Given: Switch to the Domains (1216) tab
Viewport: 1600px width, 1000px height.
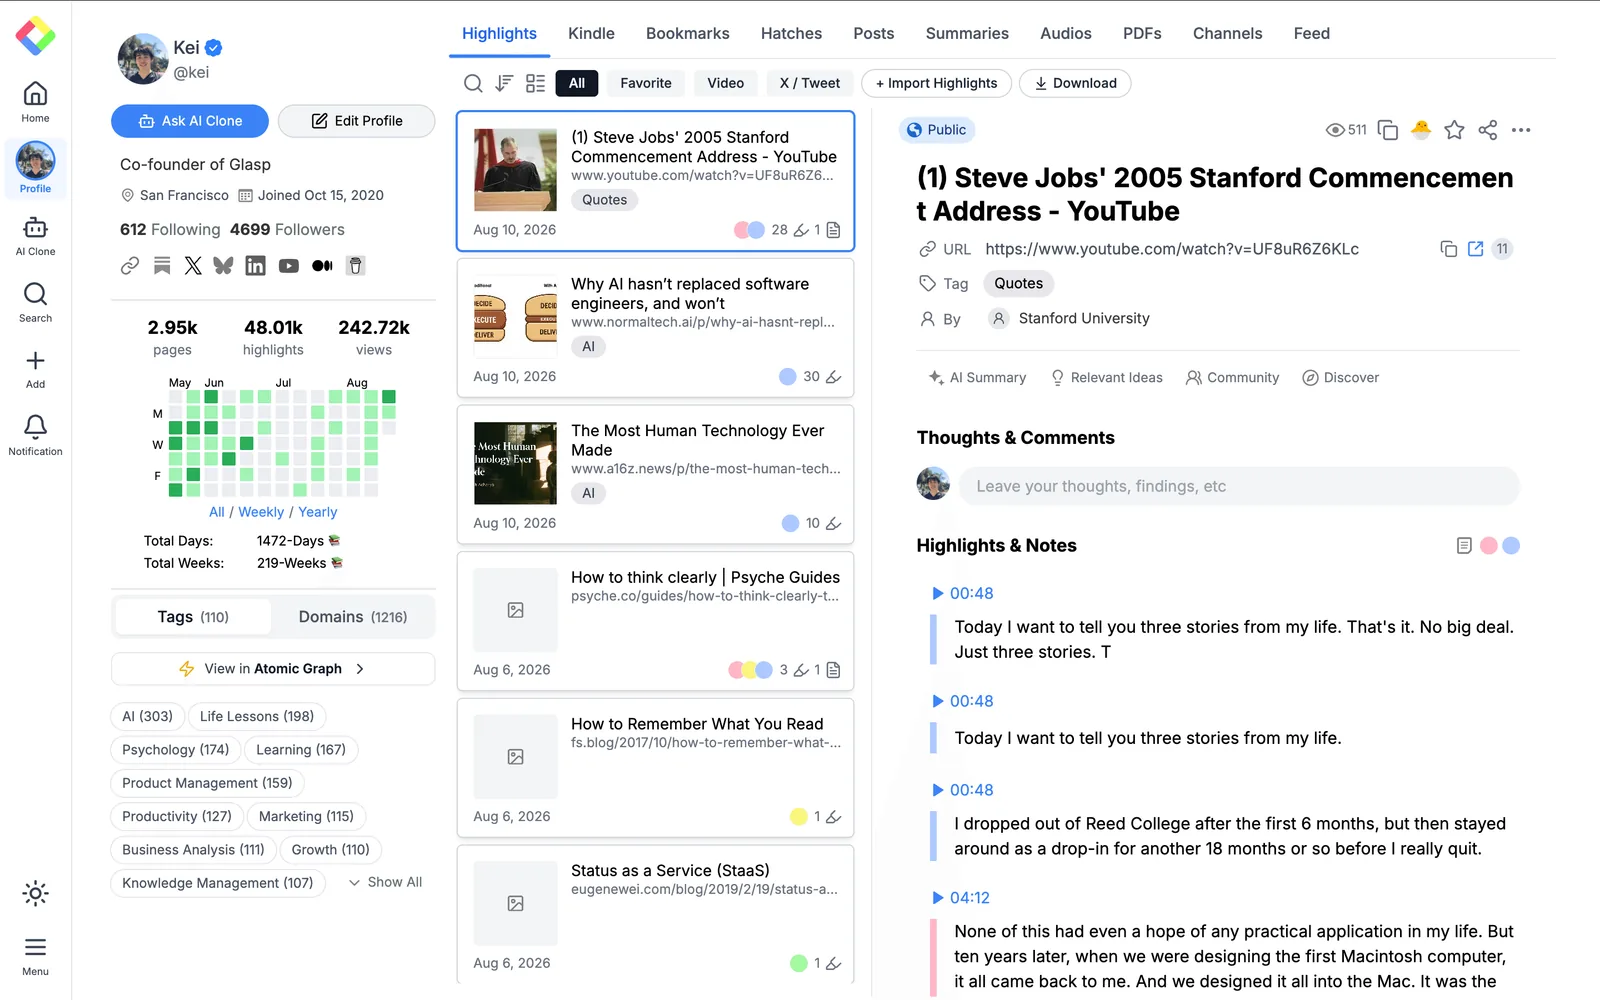Looking at the screenshot, I should pos(353,617).
